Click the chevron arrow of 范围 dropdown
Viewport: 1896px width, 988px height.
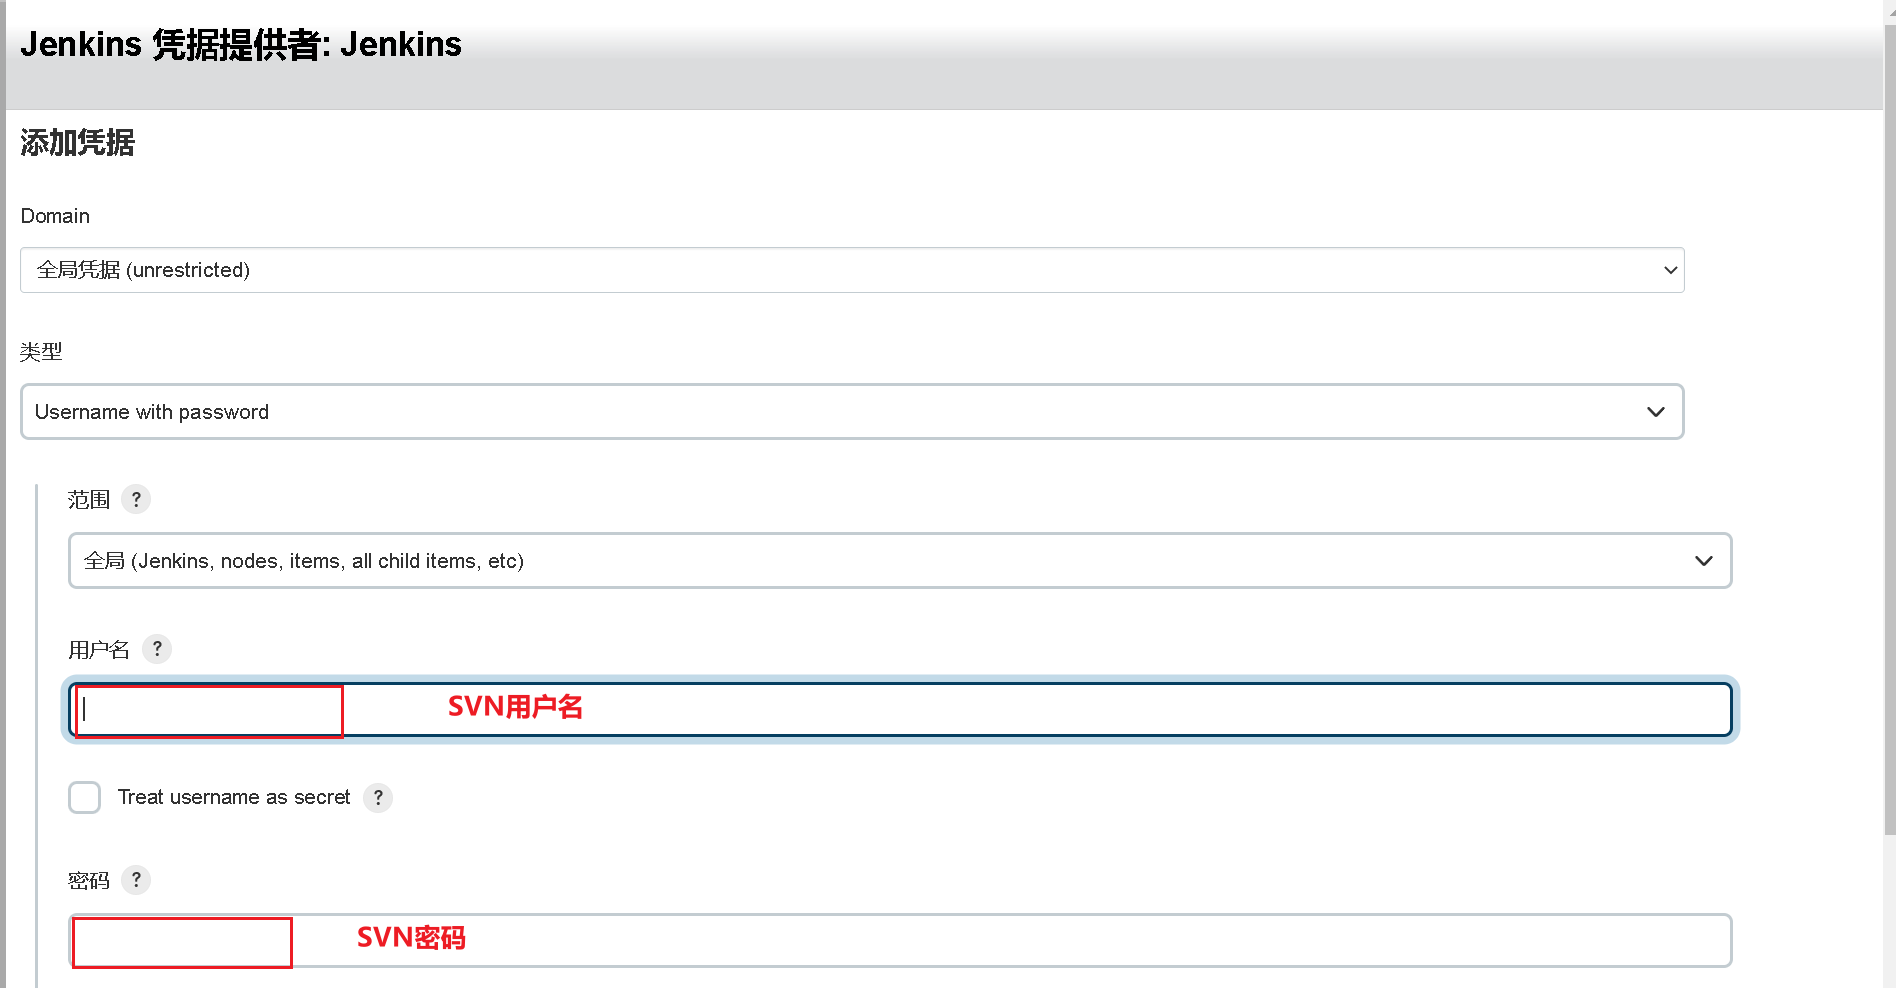click(x=1704, y=561)
